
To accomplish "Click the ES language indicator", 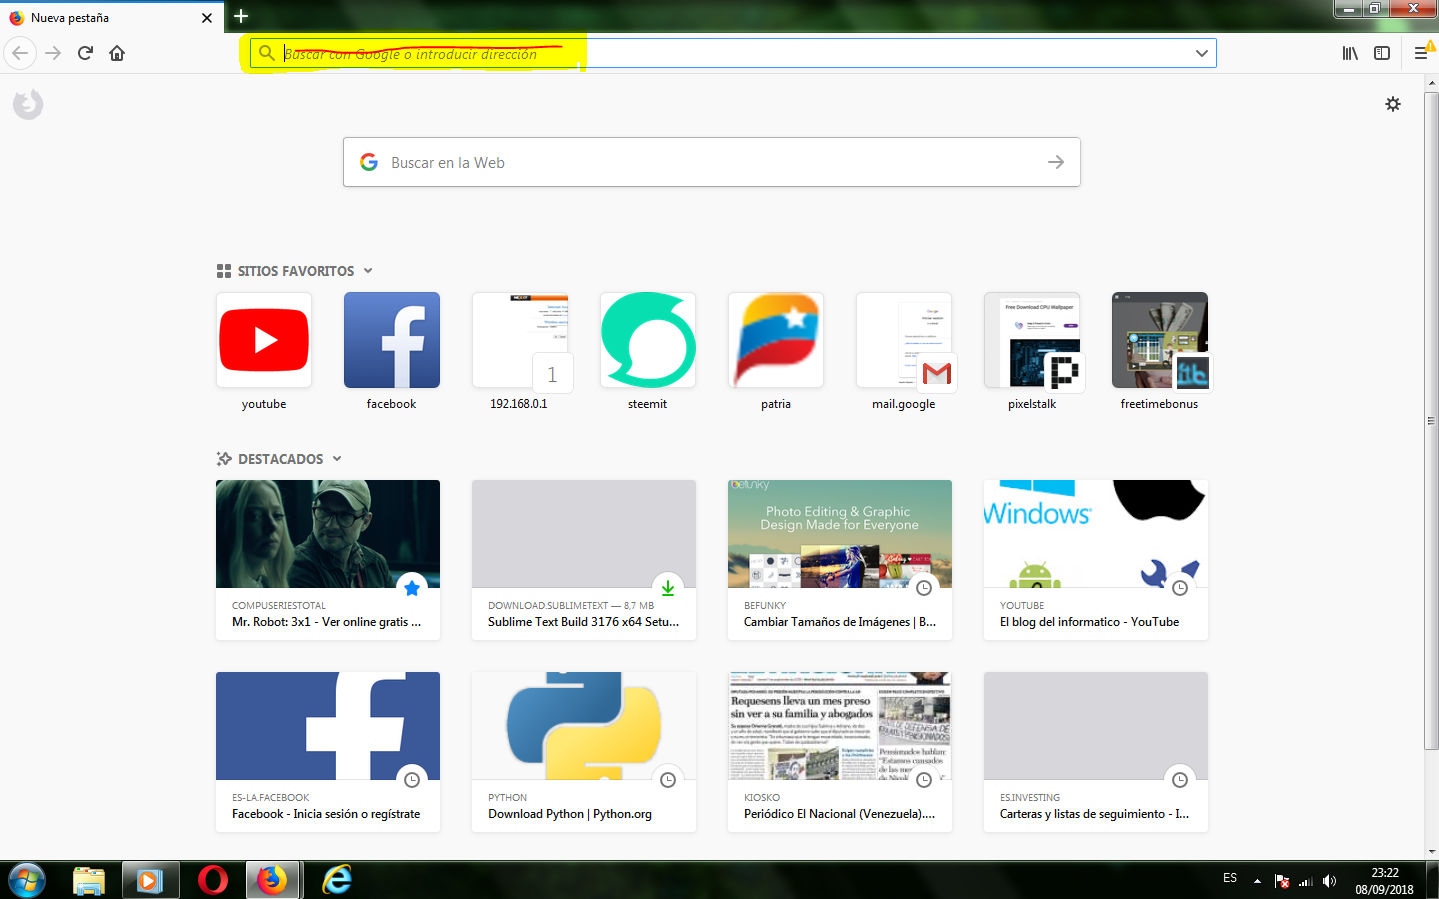I will tap(1230, 878).
